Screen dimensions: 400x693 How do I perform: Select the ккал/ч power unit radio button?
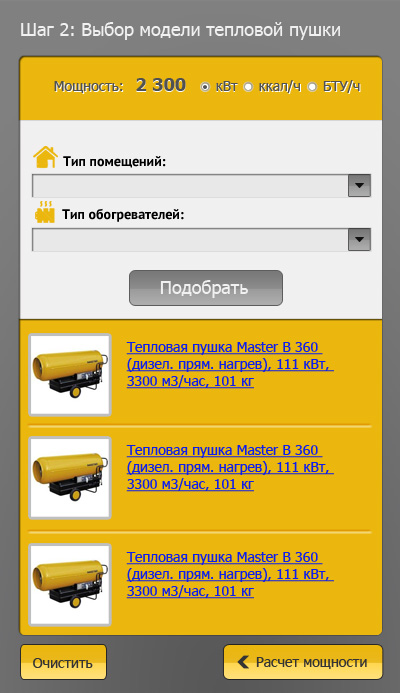(x=248, y=87)
